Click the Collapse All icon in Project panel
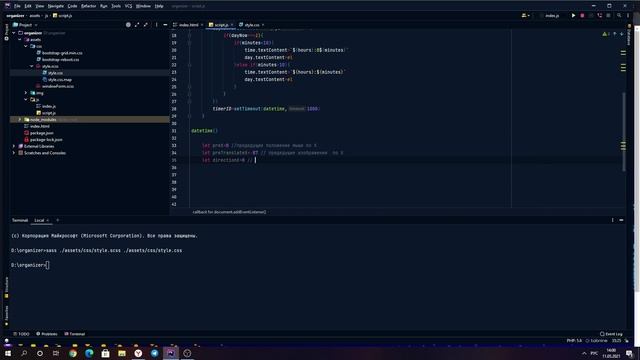 coord(146,25)
